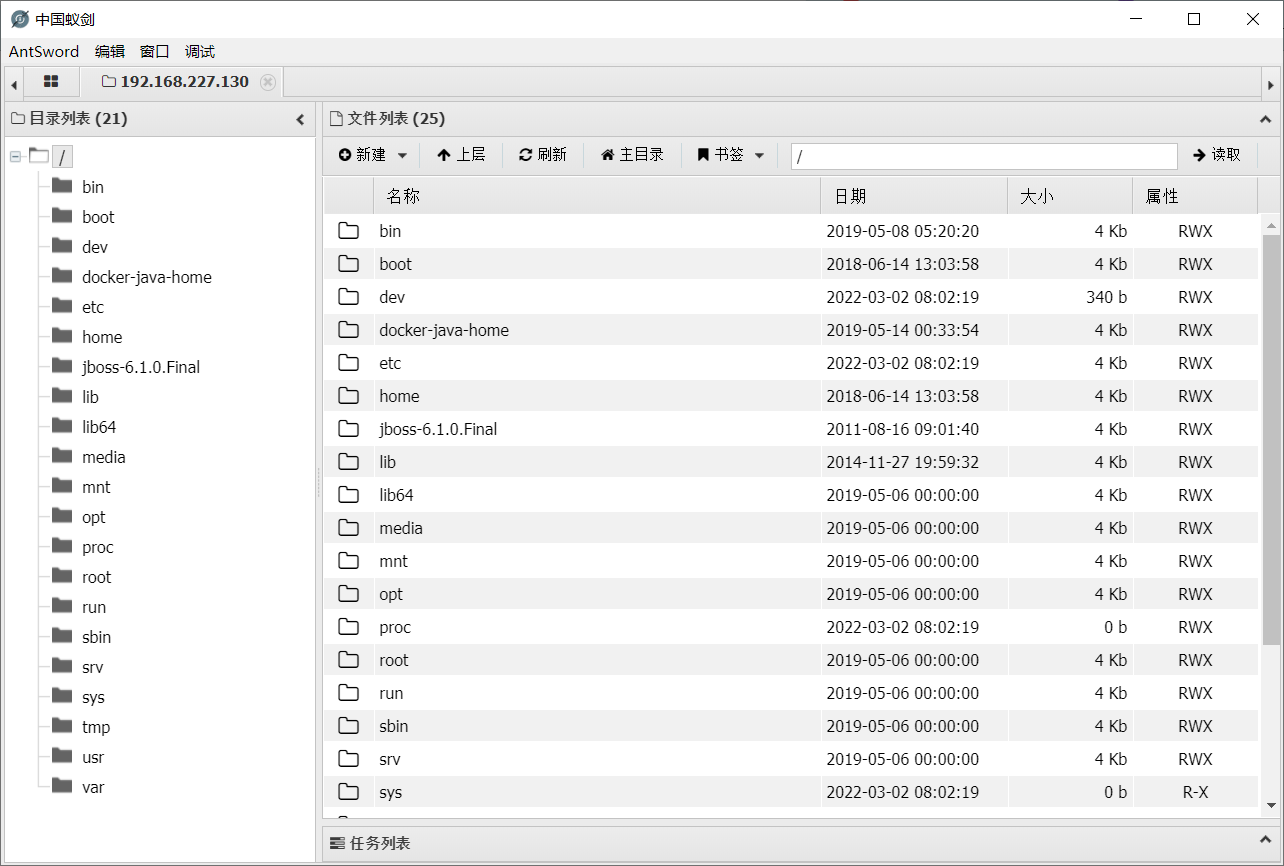The width and height of the screenshot is (1284, 866).
Task: Click the date 2011-08-16 09:01:40
Action: [903, 429]
